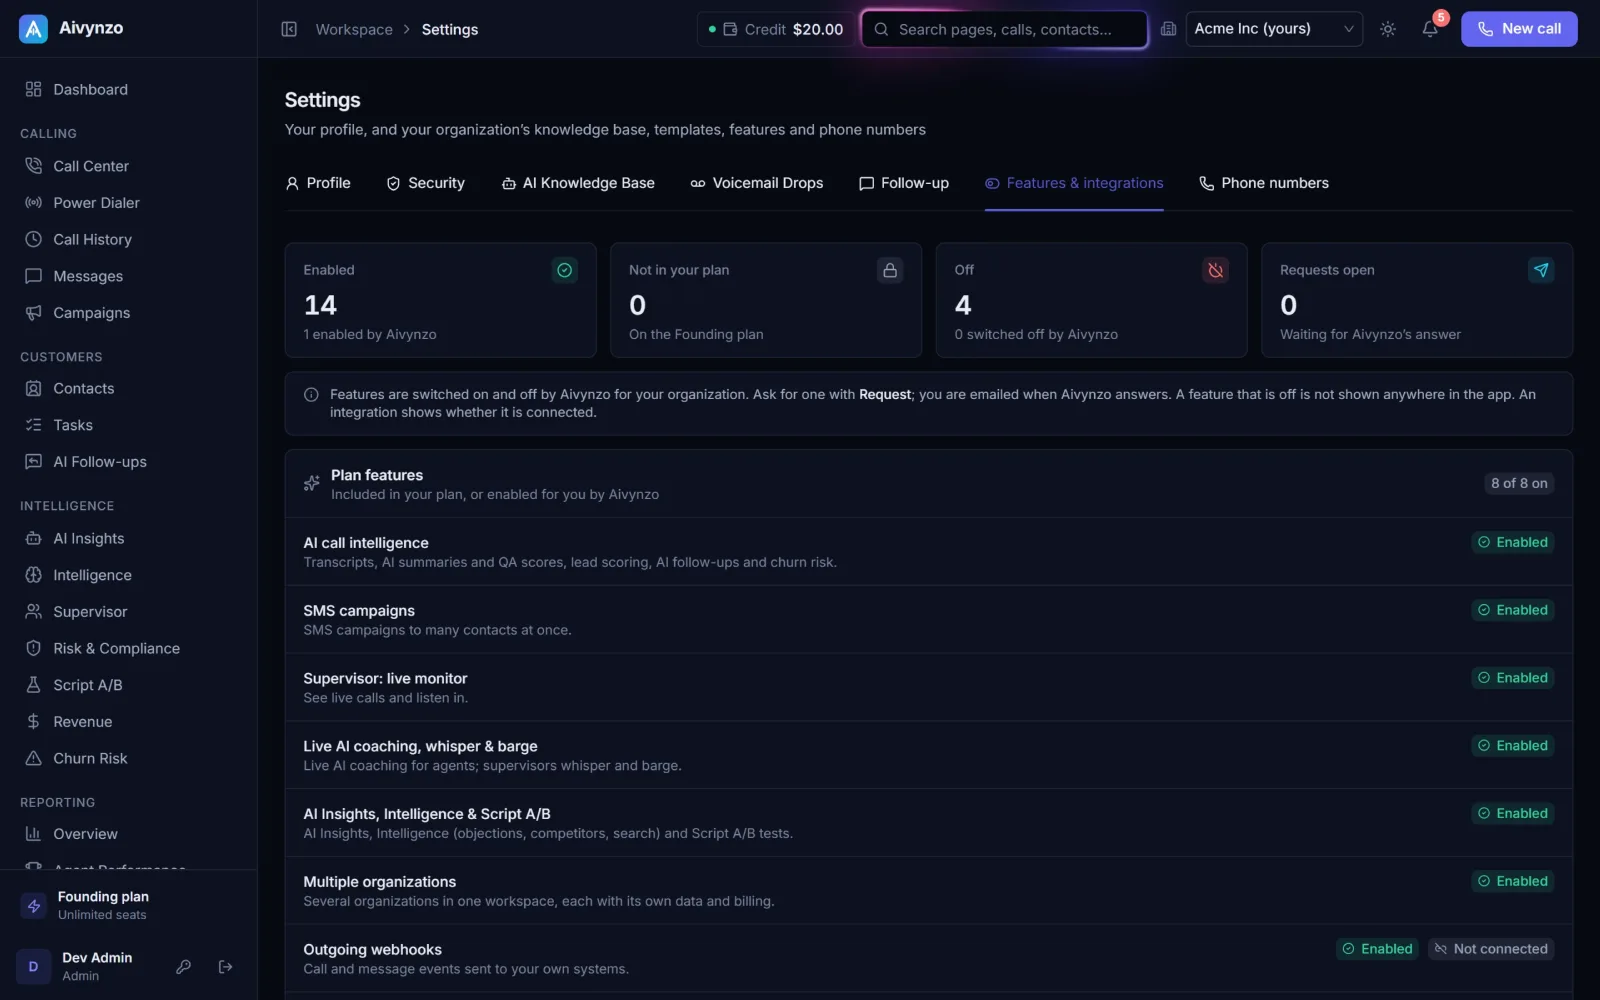This screenshot has width=1600, height=1000.
Task: Open Campaigns from the sidebar
Action: tap(128, 313)
